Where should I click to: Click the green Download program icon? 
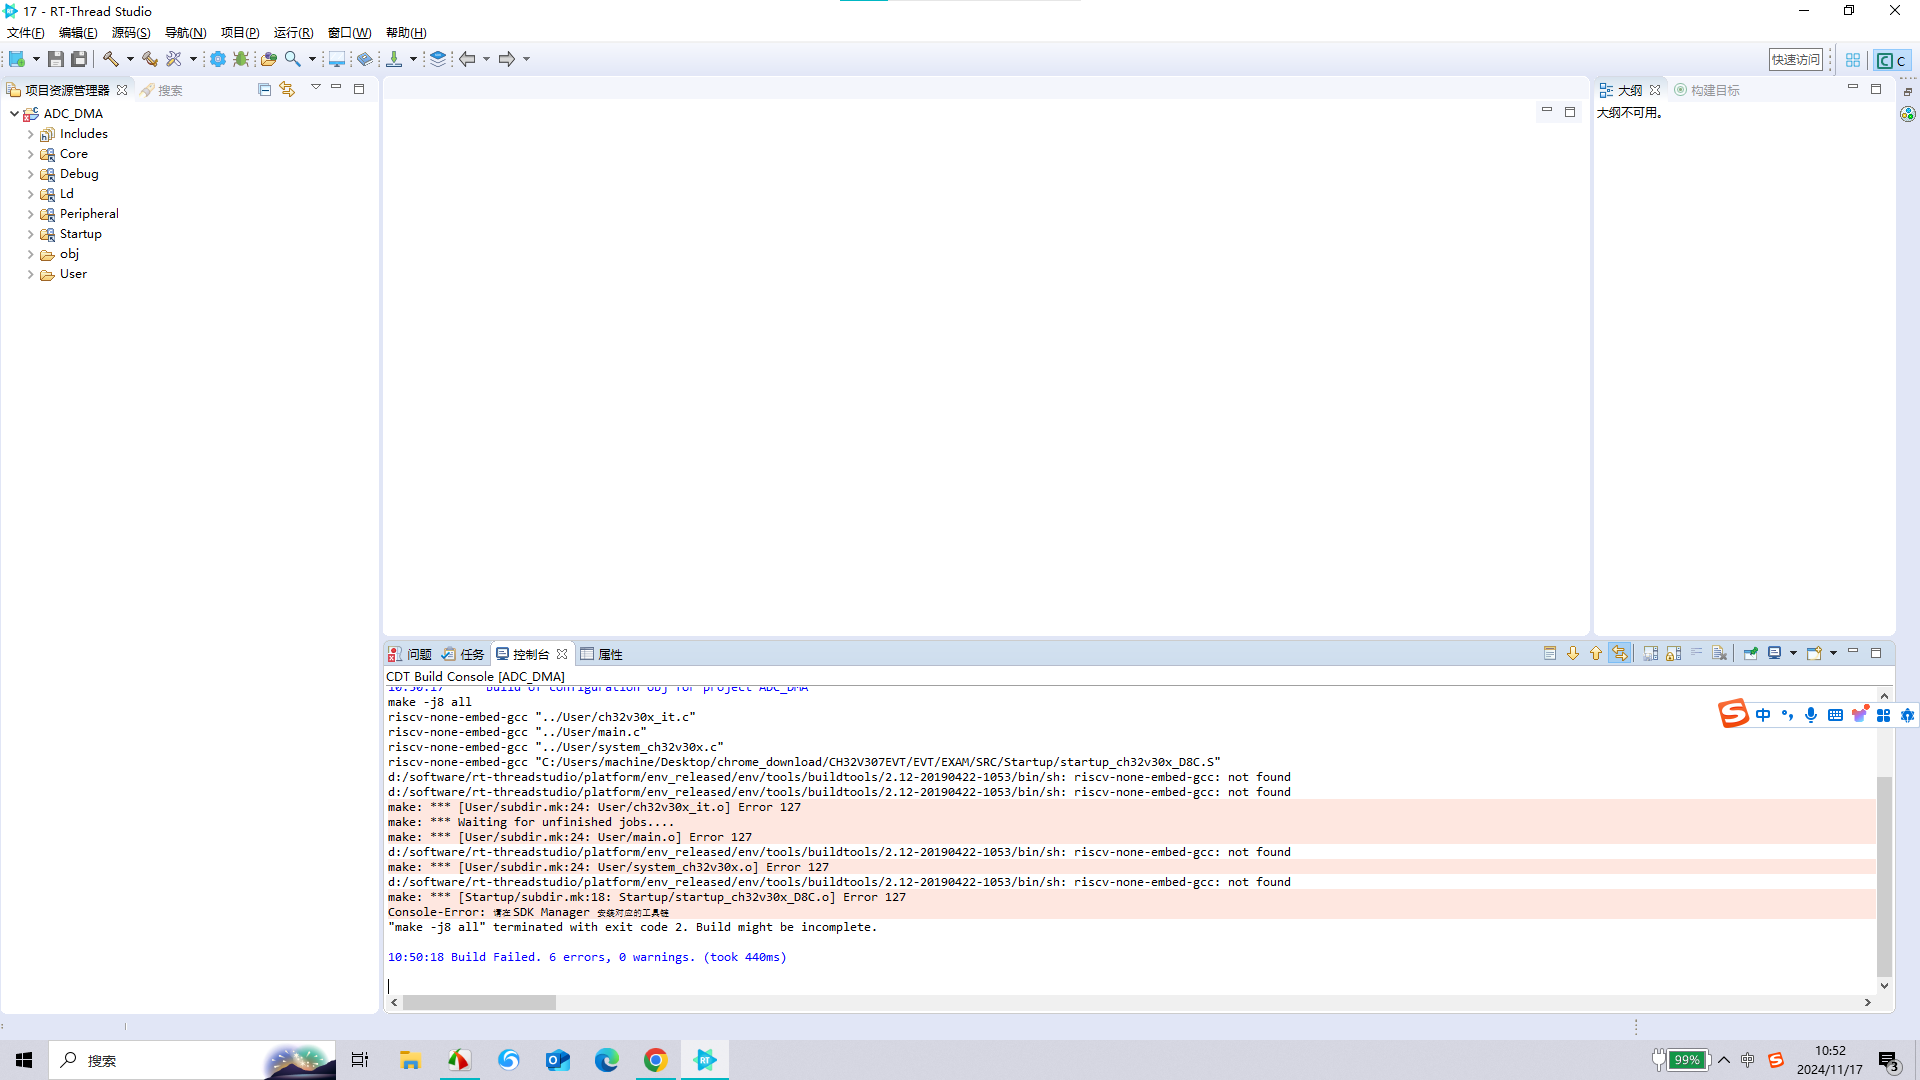point(394,59)
